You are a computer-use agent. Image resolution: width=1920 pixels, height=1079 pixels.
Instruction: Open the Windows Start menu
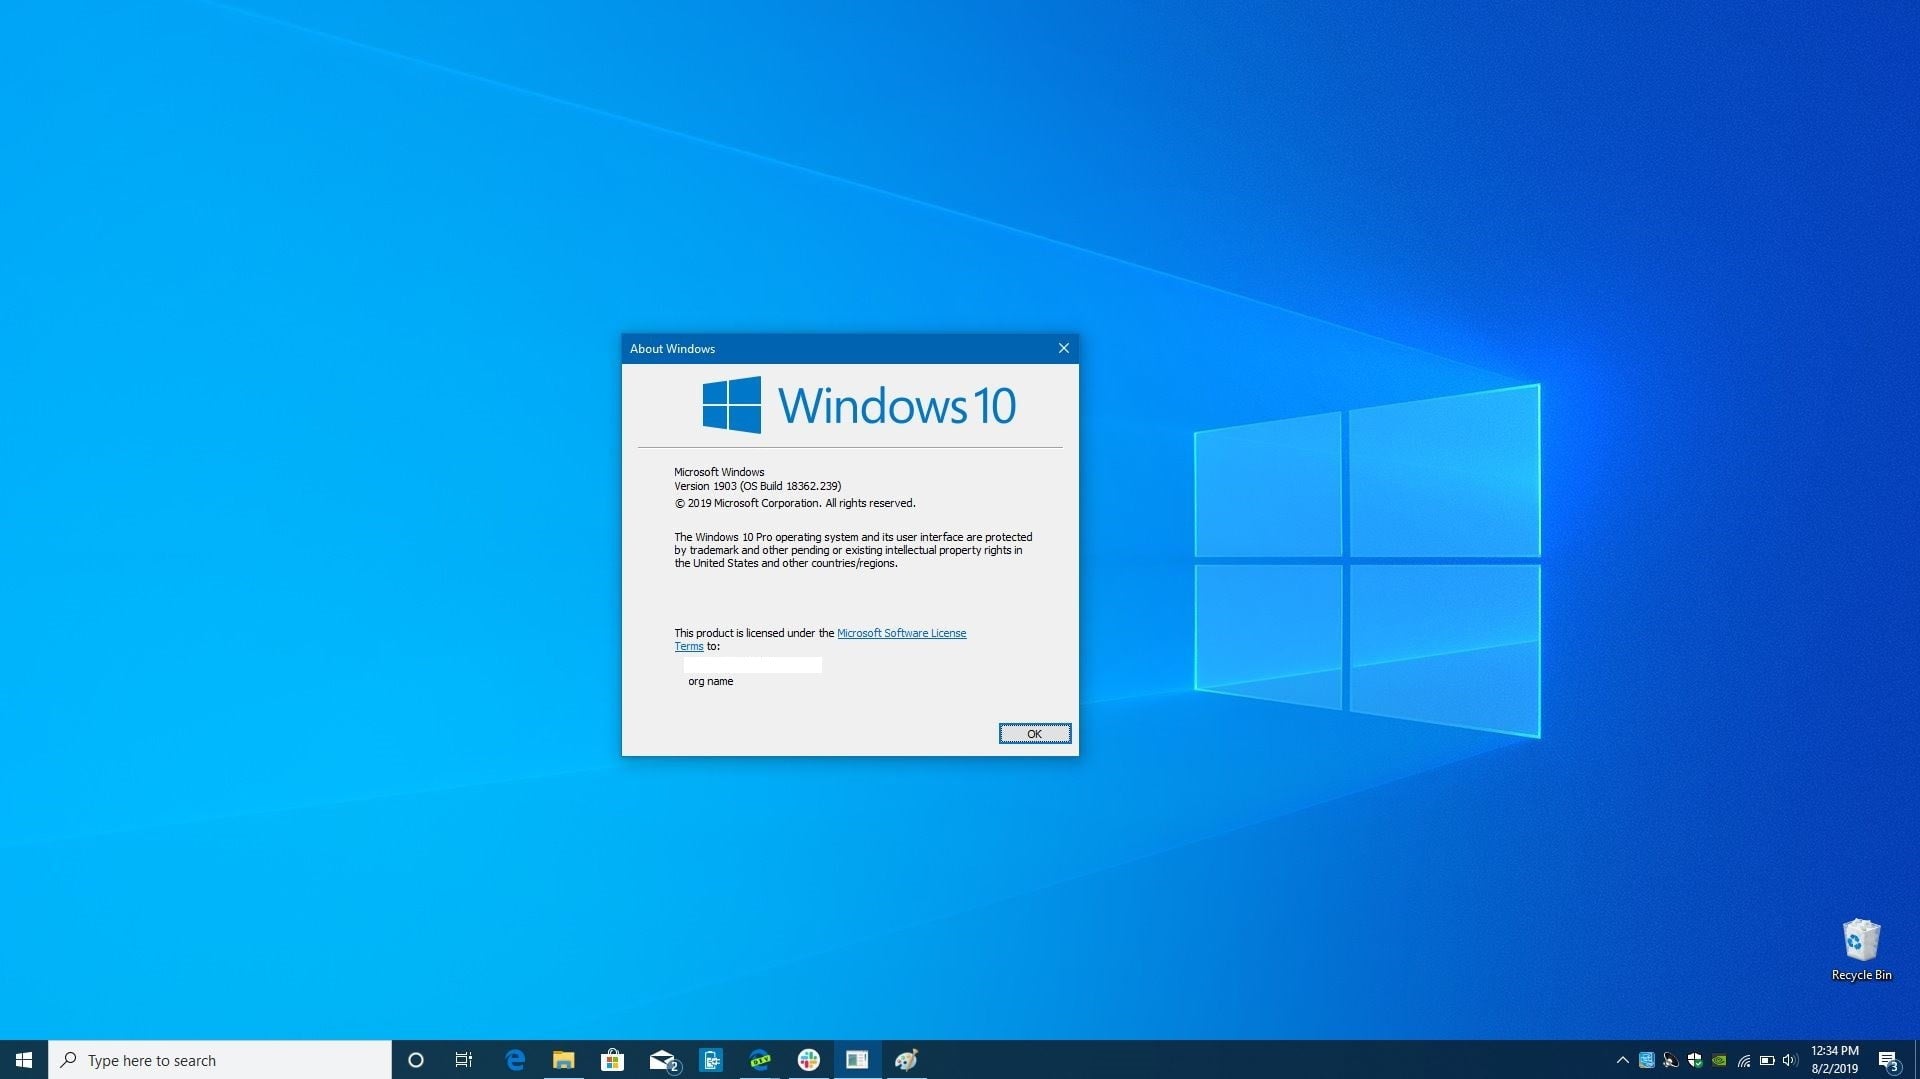[24, 1060]
